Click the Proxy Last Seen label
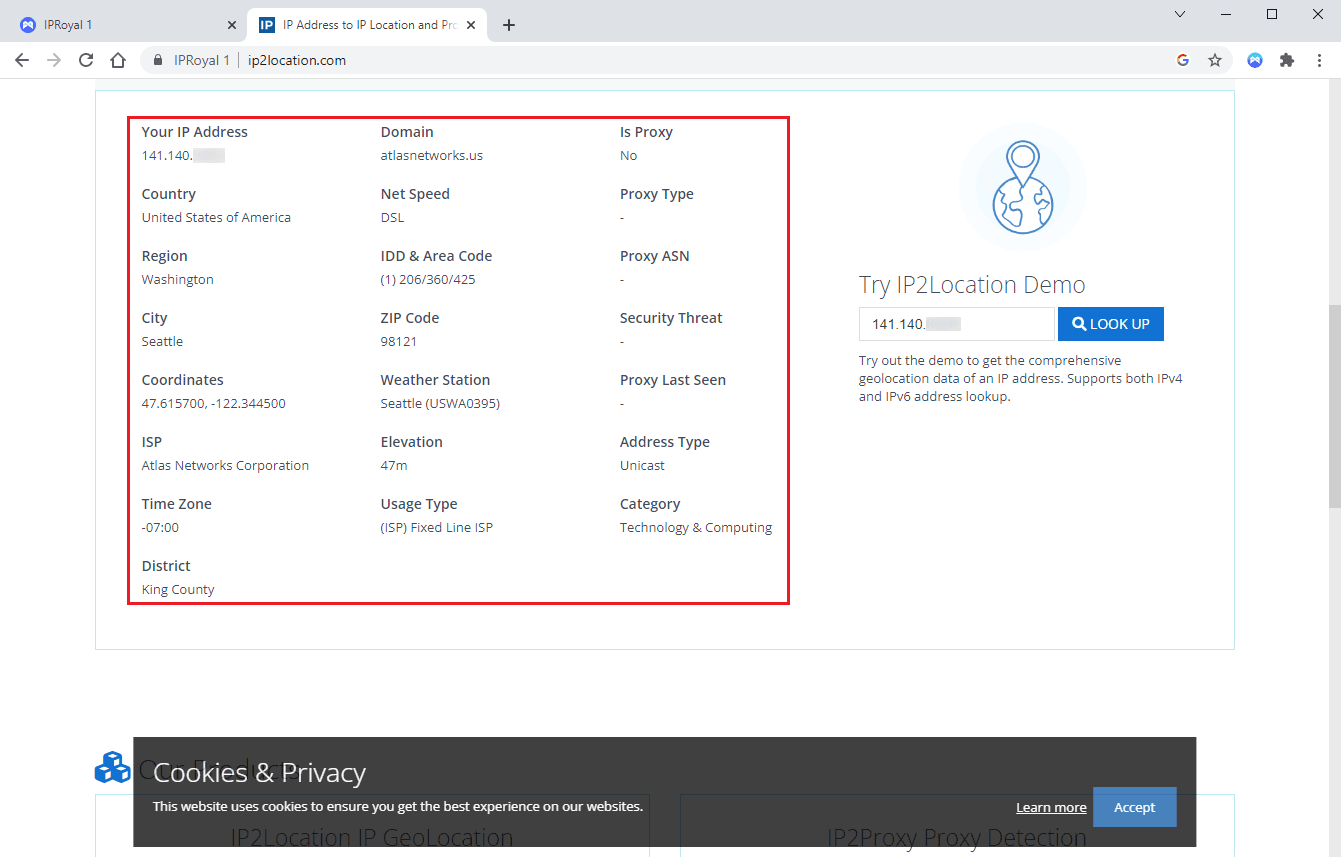This screenshot has width=1341, height=857. pos(673,380)
